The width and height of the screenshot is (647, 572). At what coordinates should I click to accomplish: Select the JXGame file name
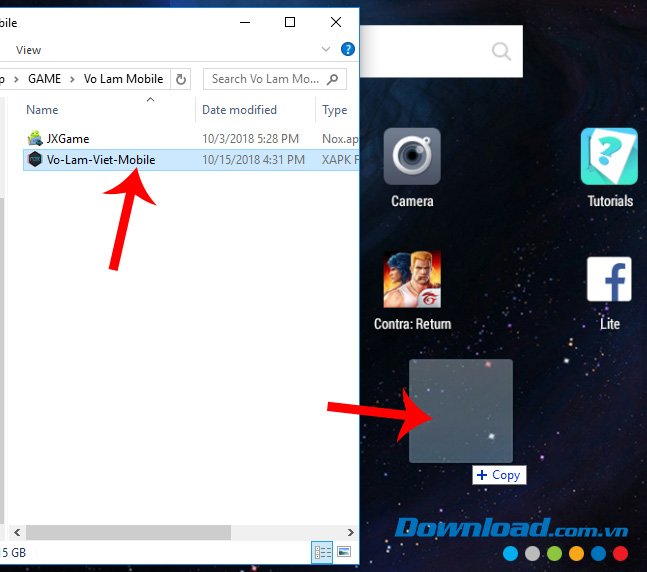click(68, 139)
